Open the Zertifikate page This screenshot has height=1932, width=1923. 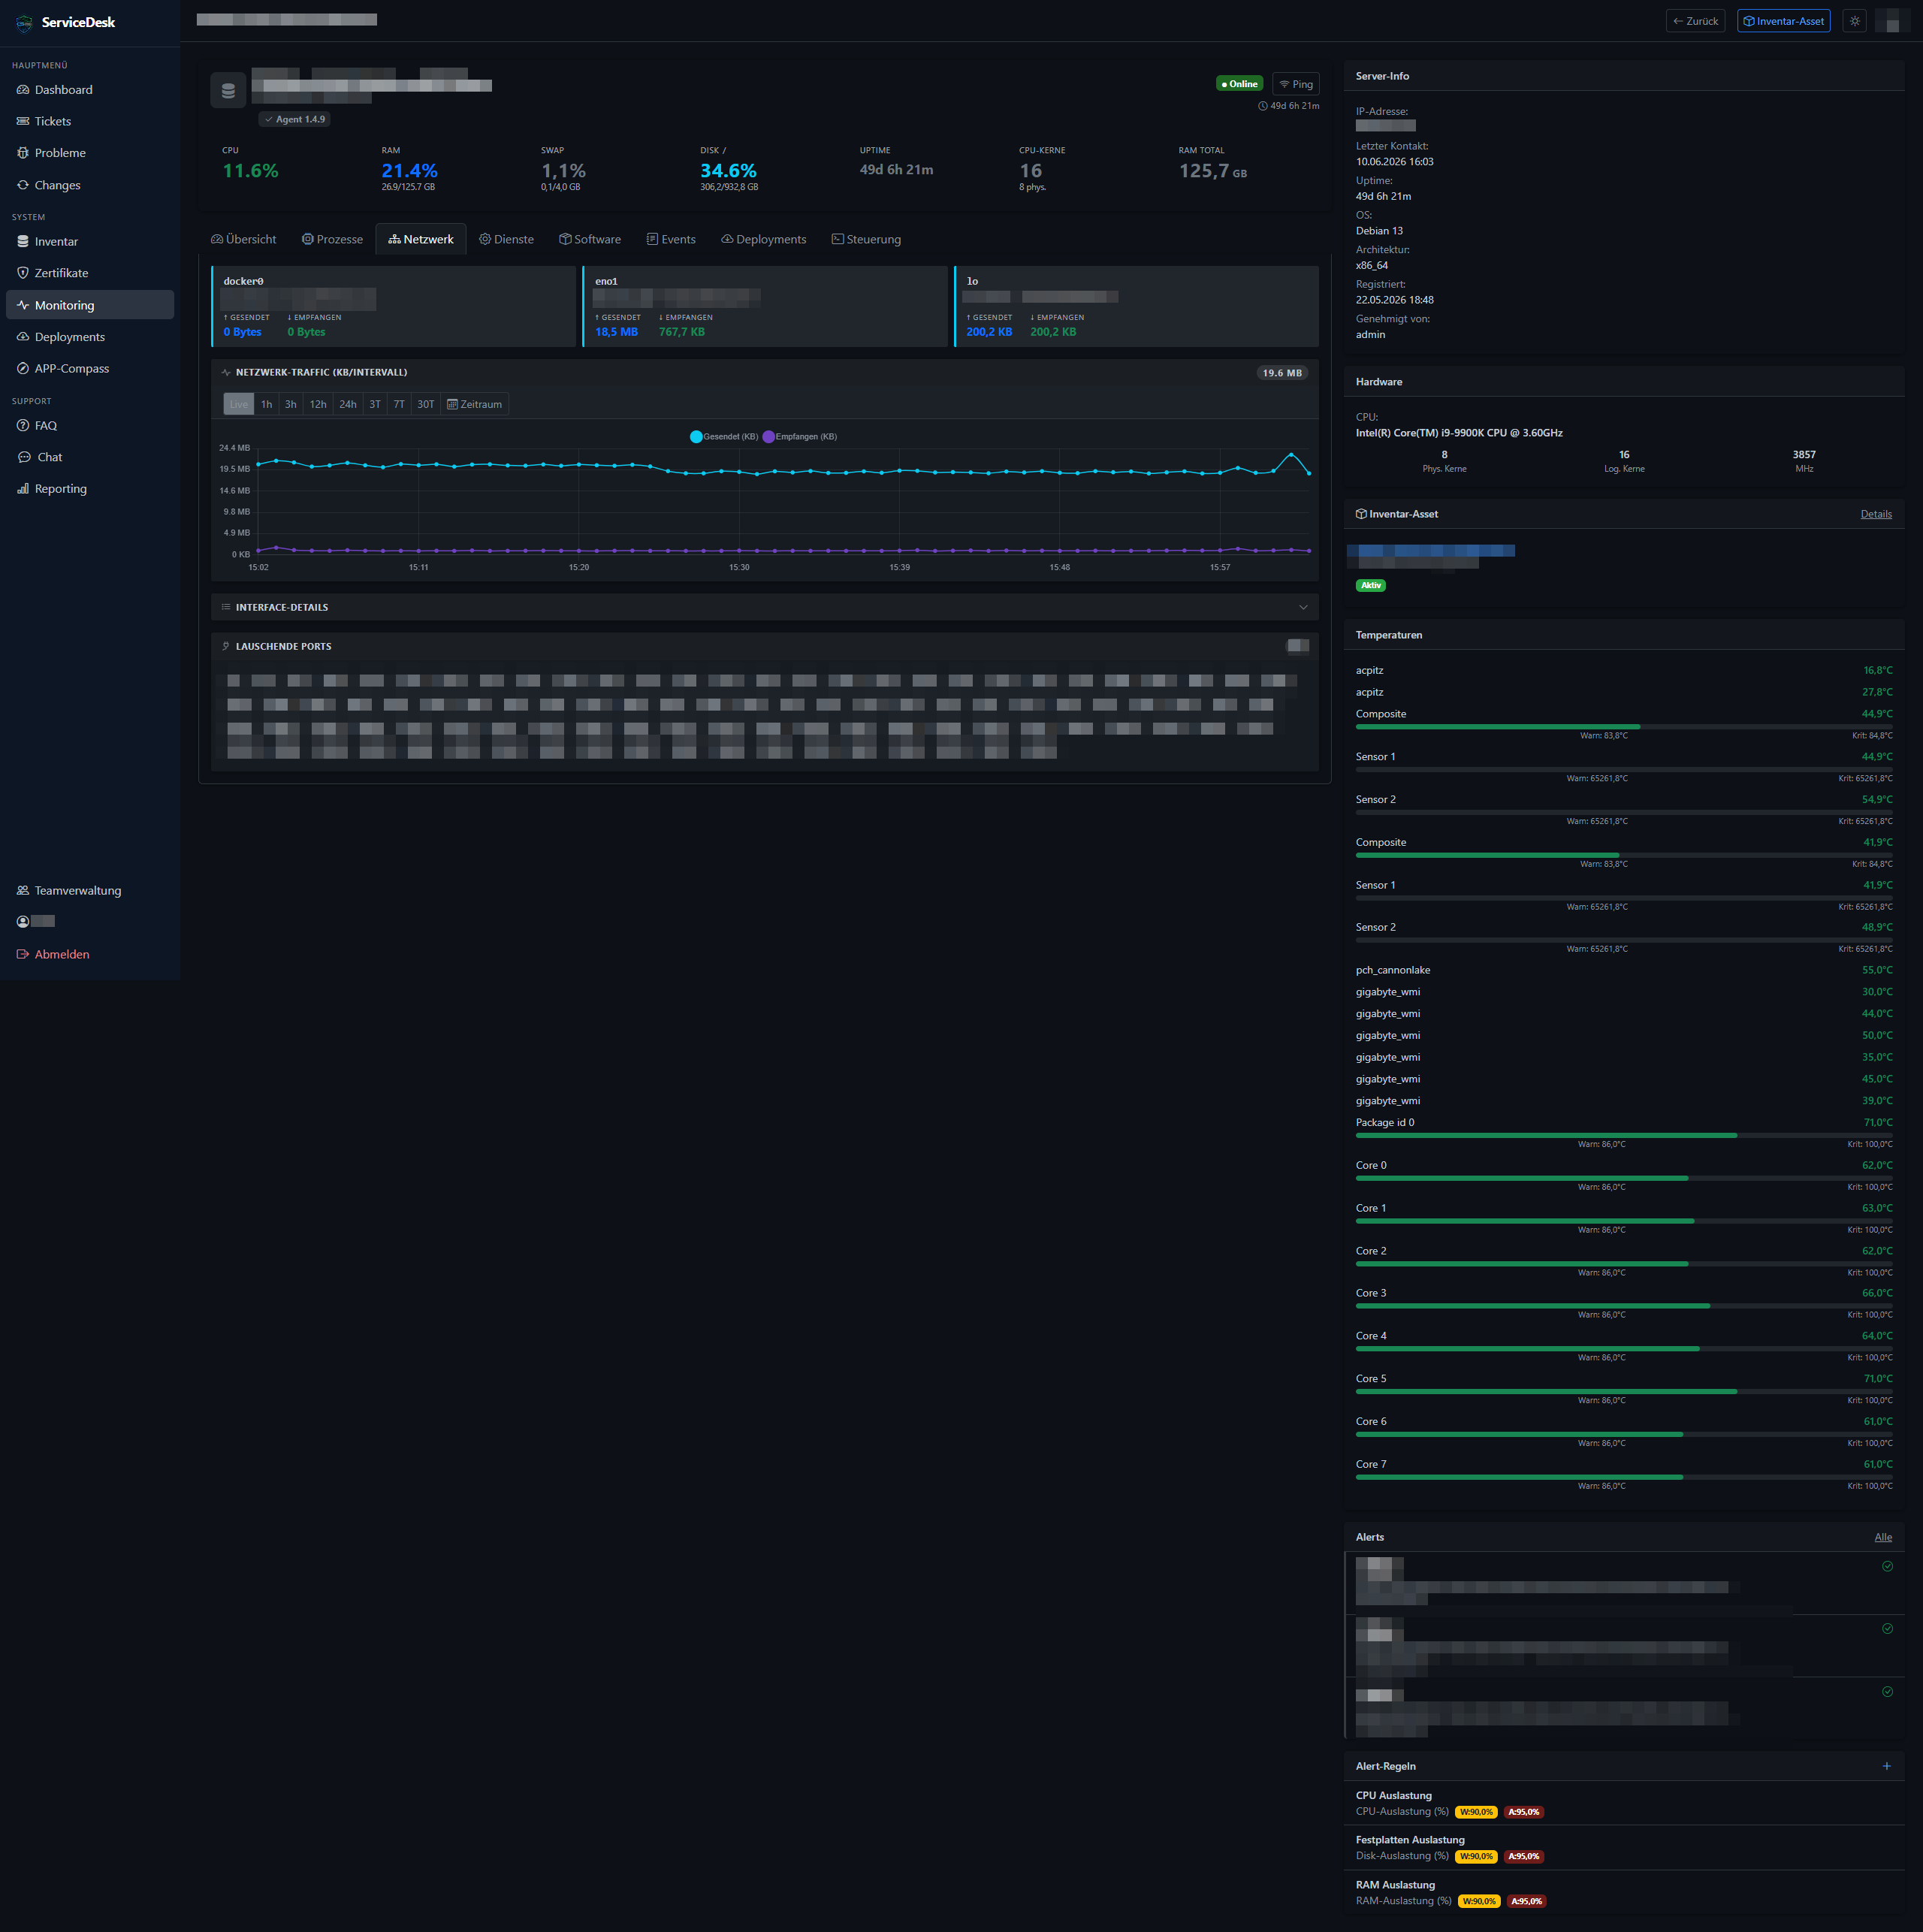[90, 273]
